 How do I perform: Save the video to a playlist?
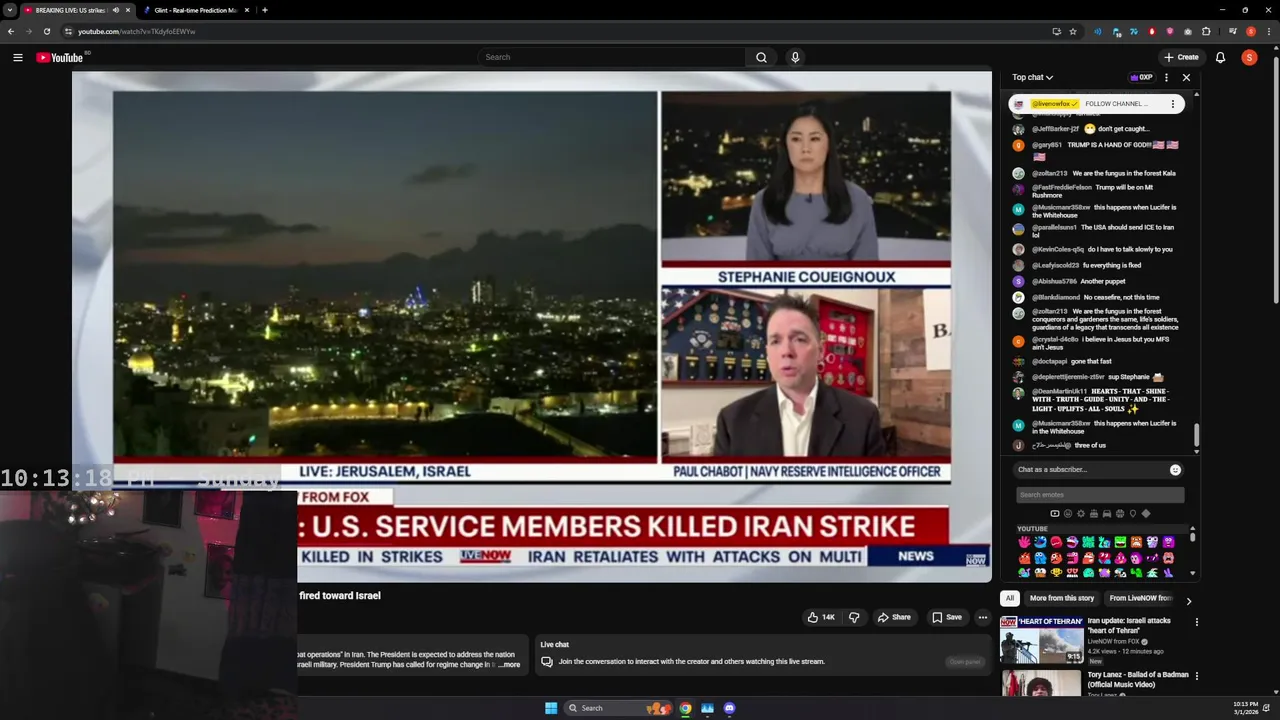(947, 617)
